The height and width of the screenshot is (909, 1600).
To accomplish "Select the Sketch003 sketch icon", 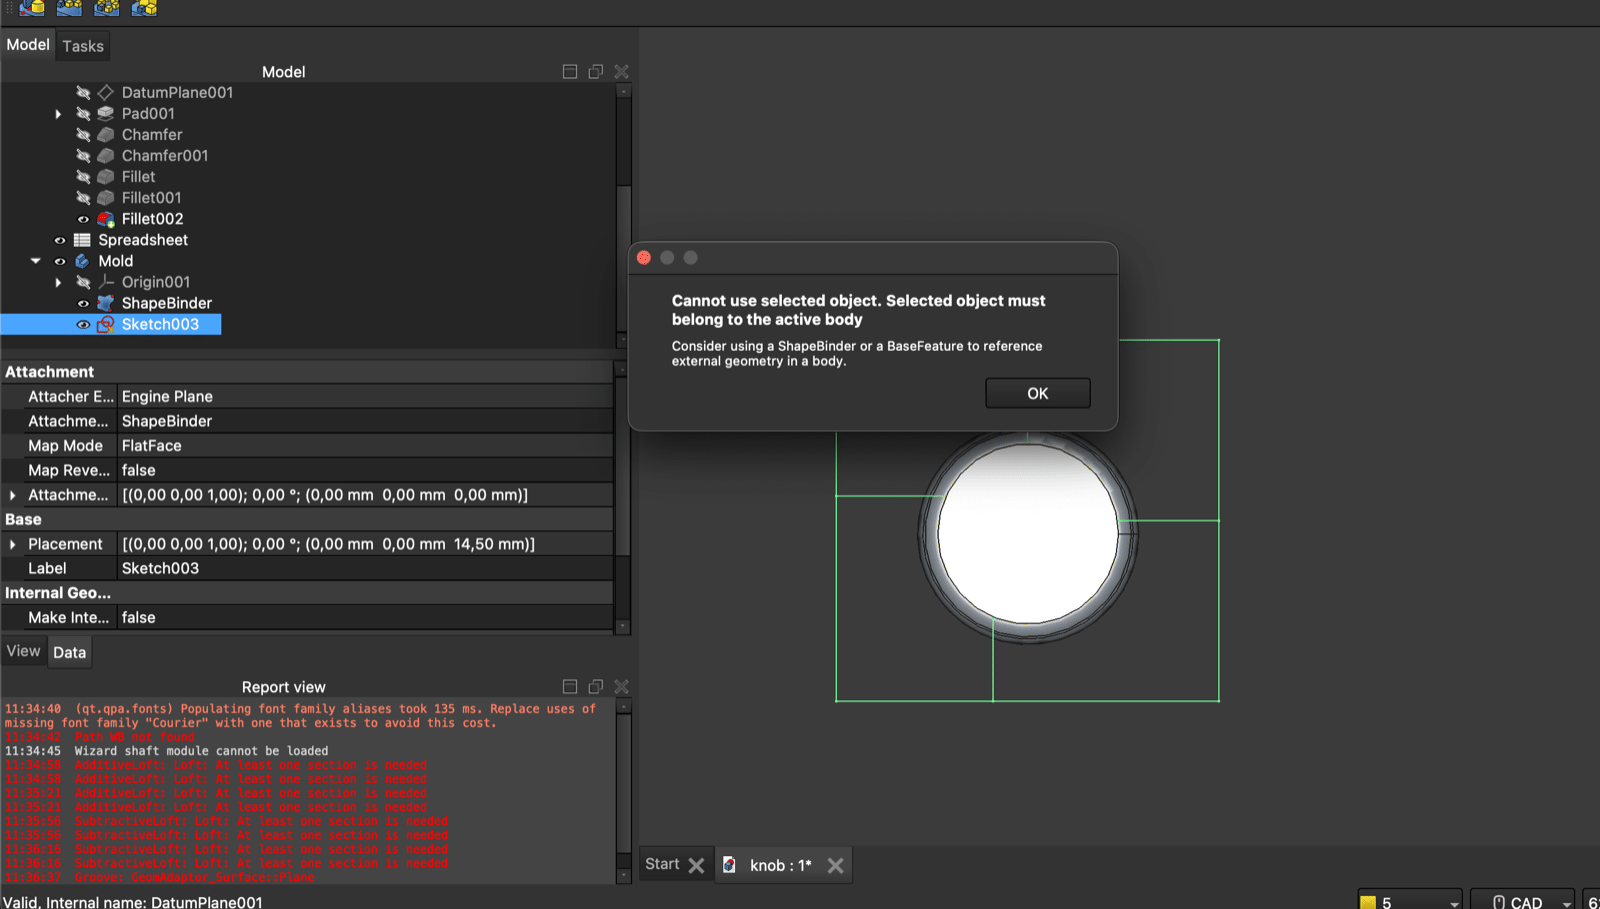I will tap(106, 324).
